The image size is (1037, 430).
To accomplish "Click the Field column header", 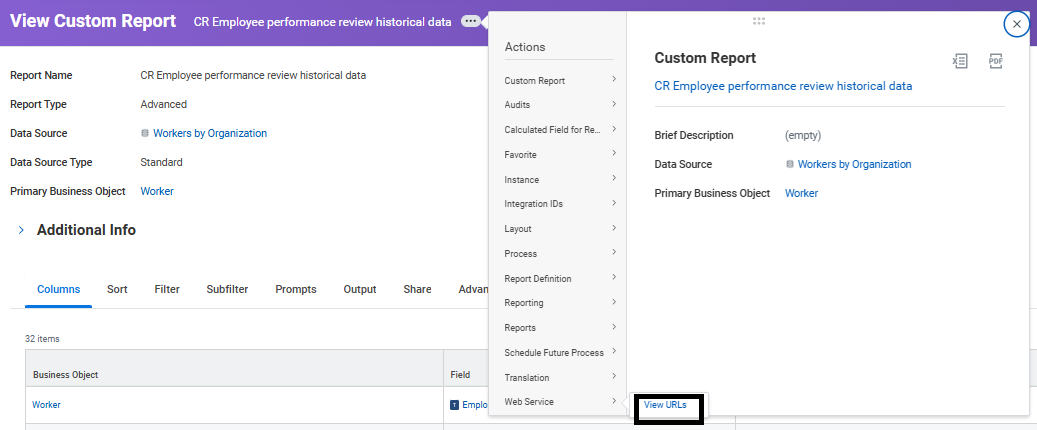I will 459,374.
